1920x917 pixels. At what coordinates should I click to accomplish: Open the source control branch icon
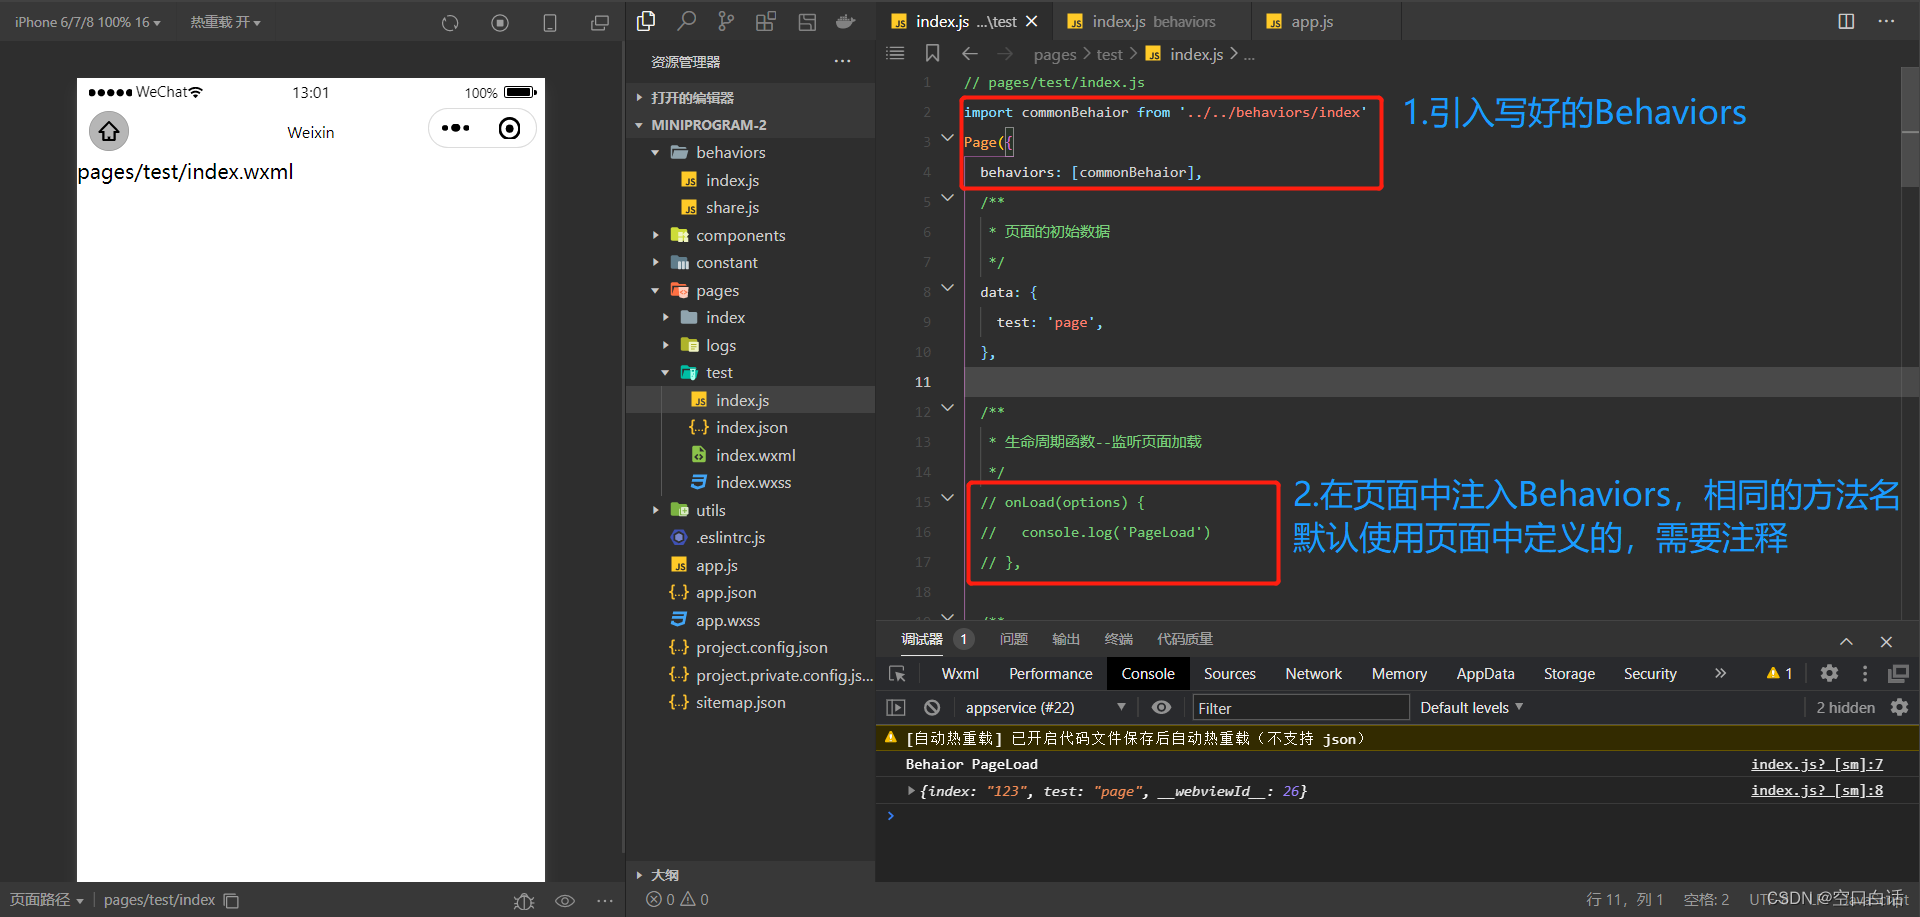726,21
